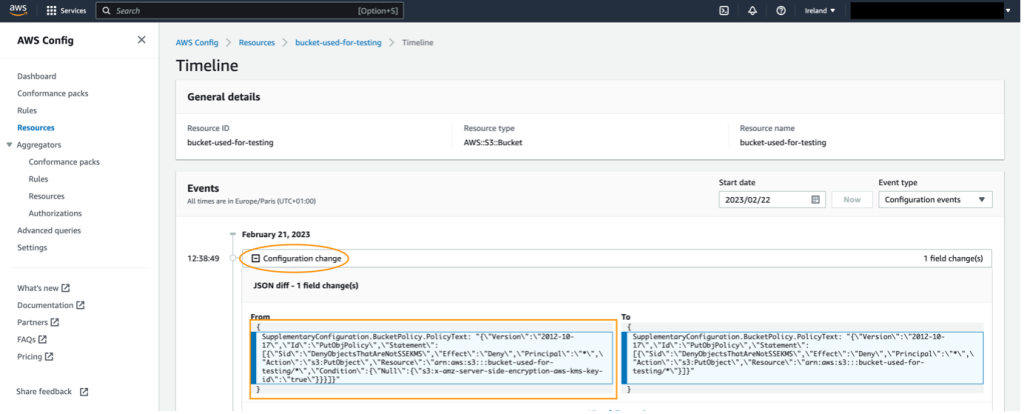Click the Now button

(x=852, y=200)
